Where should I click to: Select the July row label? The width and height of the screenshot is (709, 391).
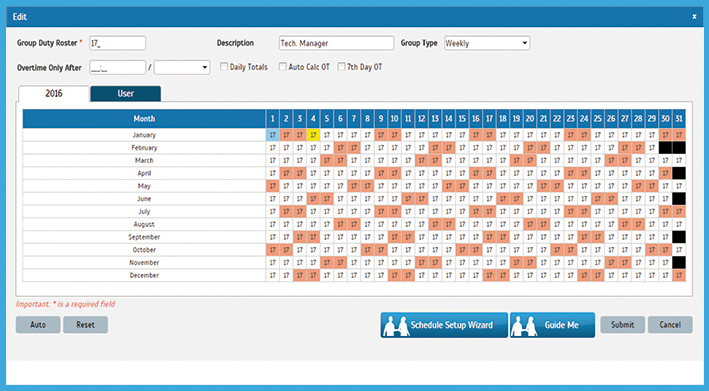pos(144,212)
